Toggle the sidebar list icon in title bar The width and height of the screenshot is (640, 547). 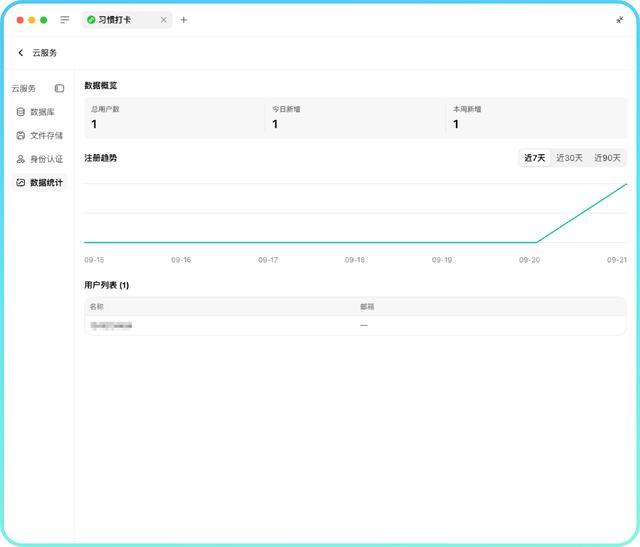64,20
